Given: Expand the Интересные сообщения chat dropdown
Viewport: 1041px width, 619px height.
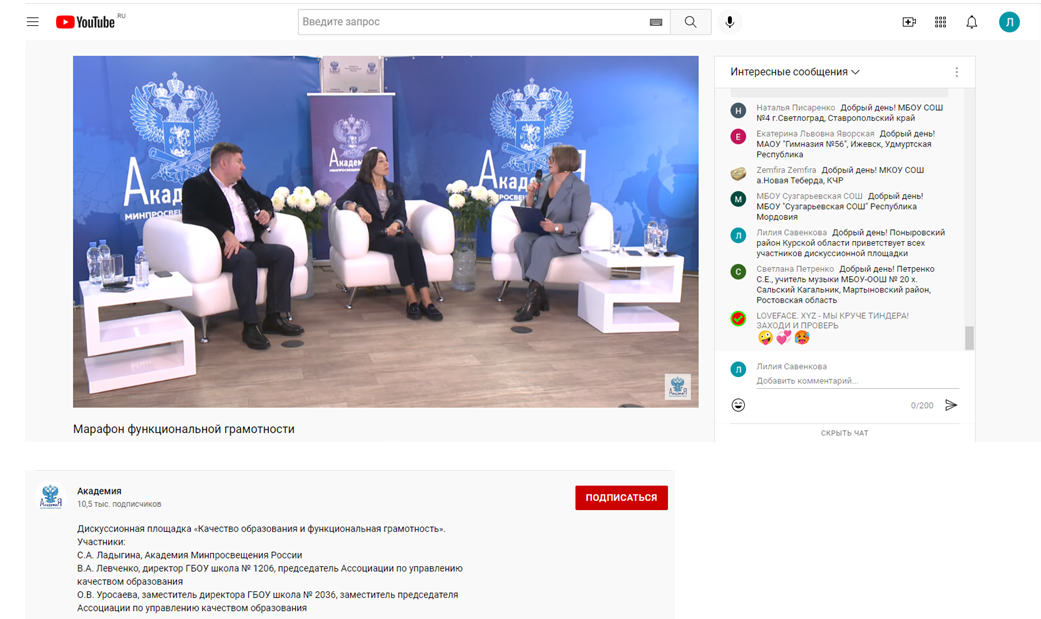Looking at the screenshot, I should pyautogui.click(x=795, y=72).
